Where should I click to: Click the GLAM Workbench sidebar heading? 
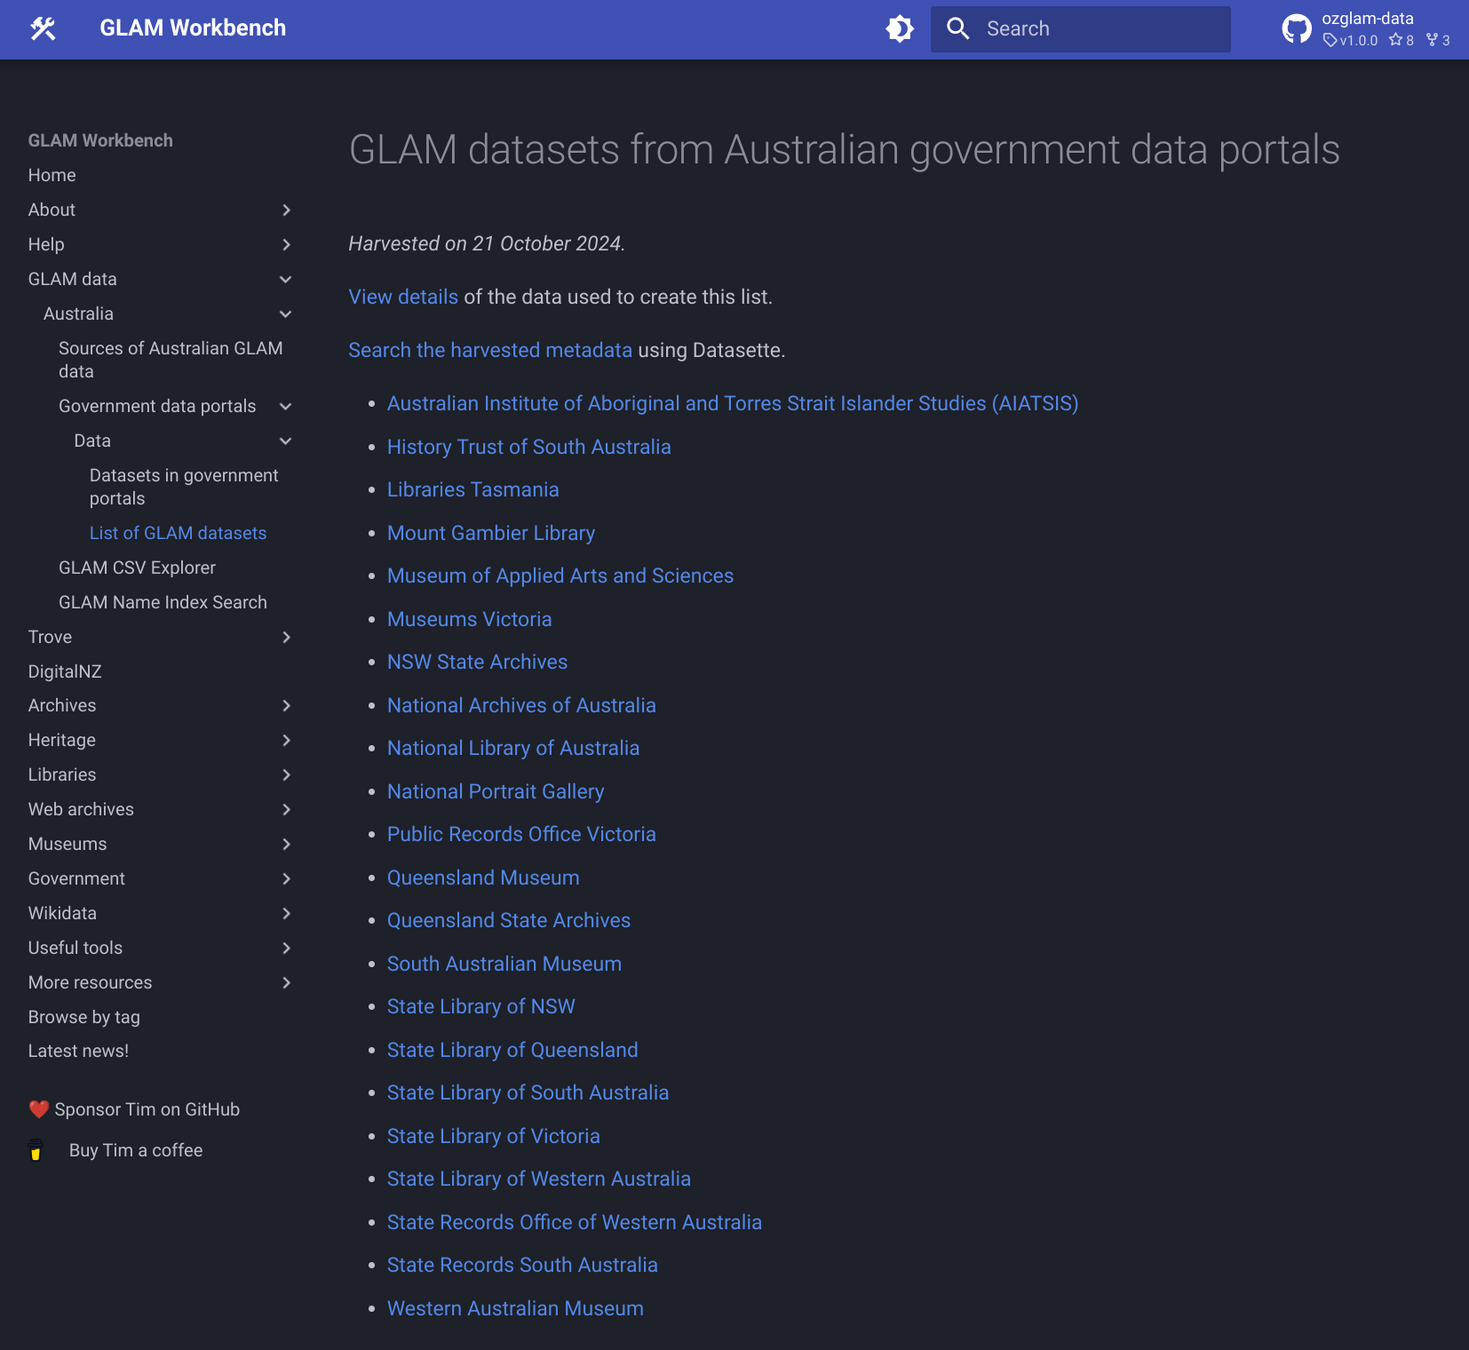point(100,141)
